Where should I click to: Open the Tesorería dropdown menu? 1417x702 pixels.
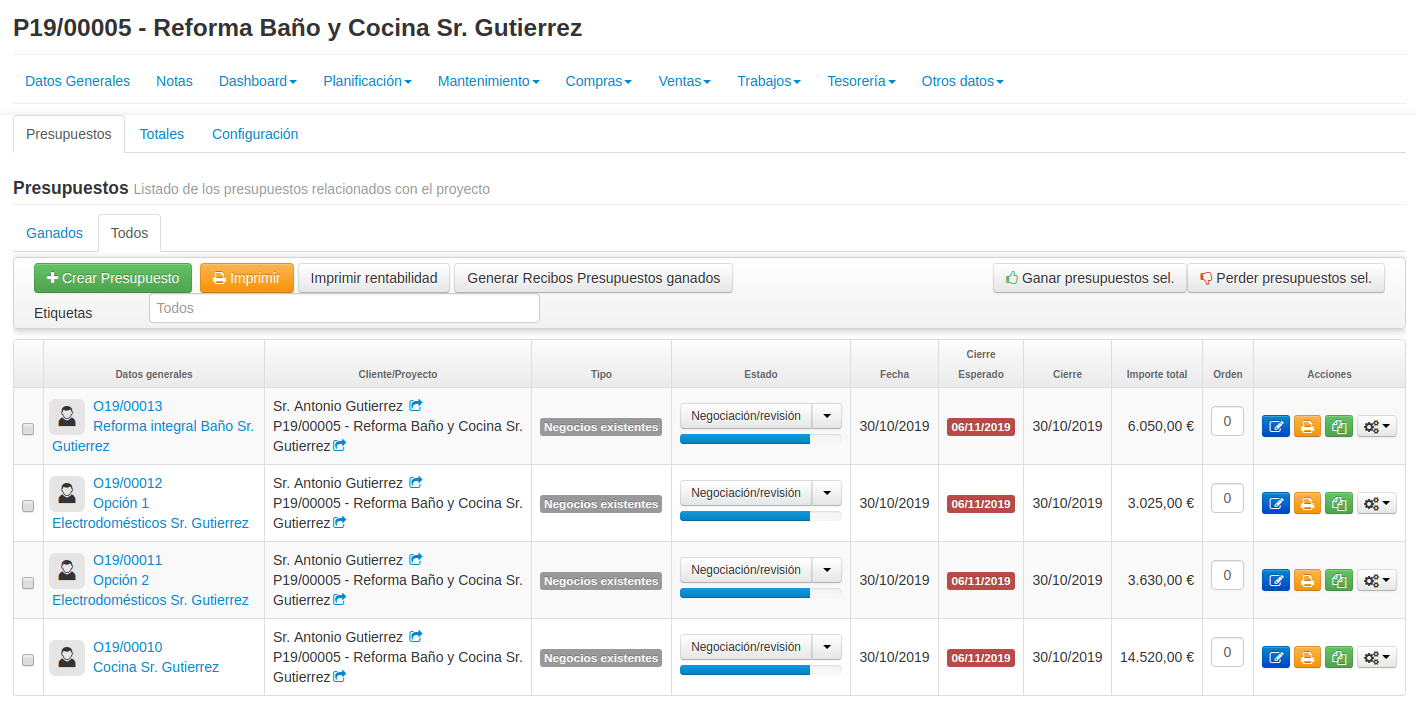[861, 81]
